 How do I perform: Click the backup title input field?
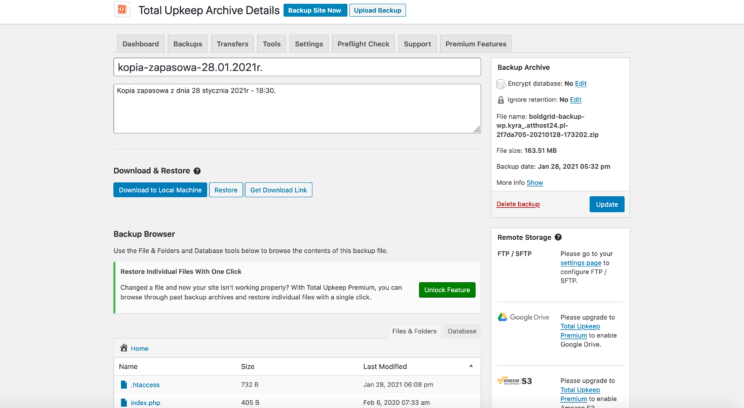[x=297, y=67]
